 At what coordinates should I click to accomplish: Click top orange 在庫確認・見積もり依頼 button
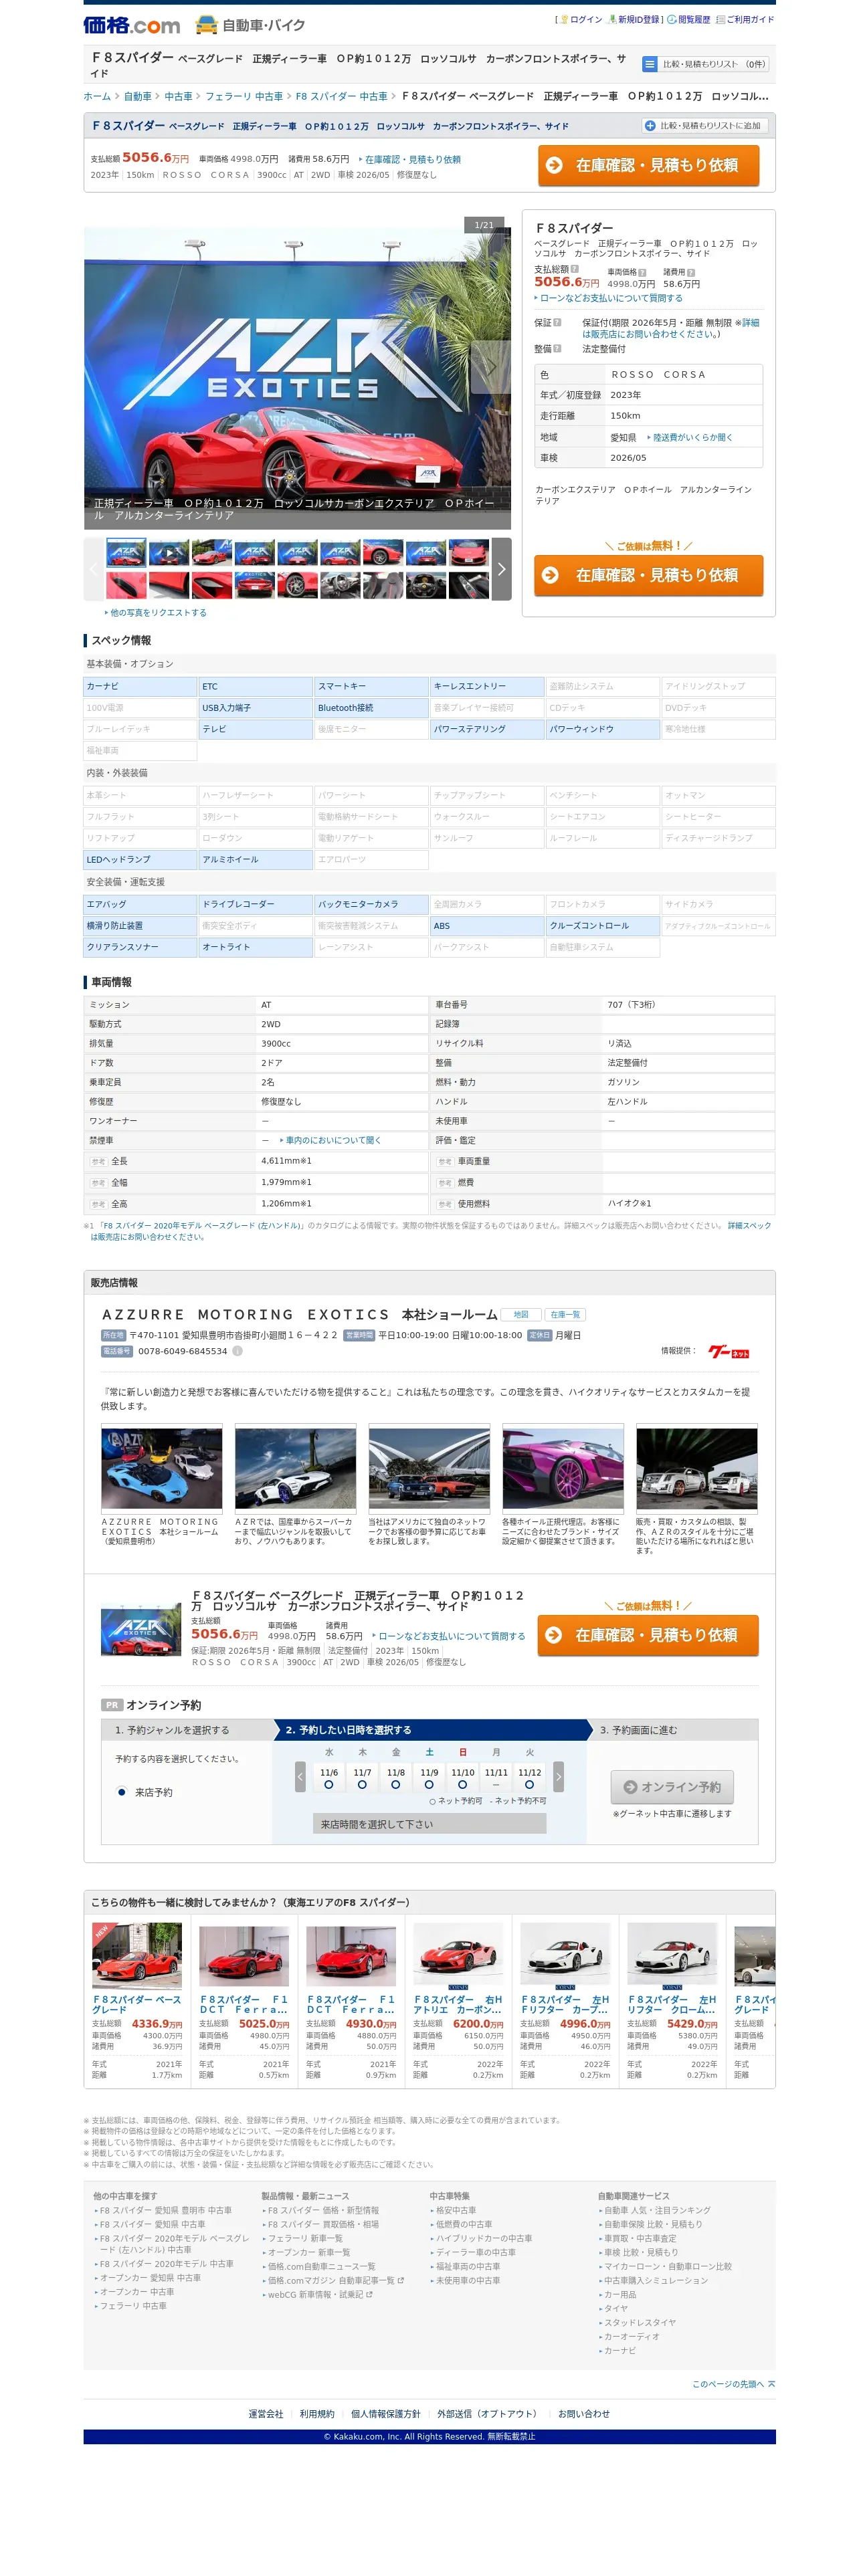(x=648, y=165)
